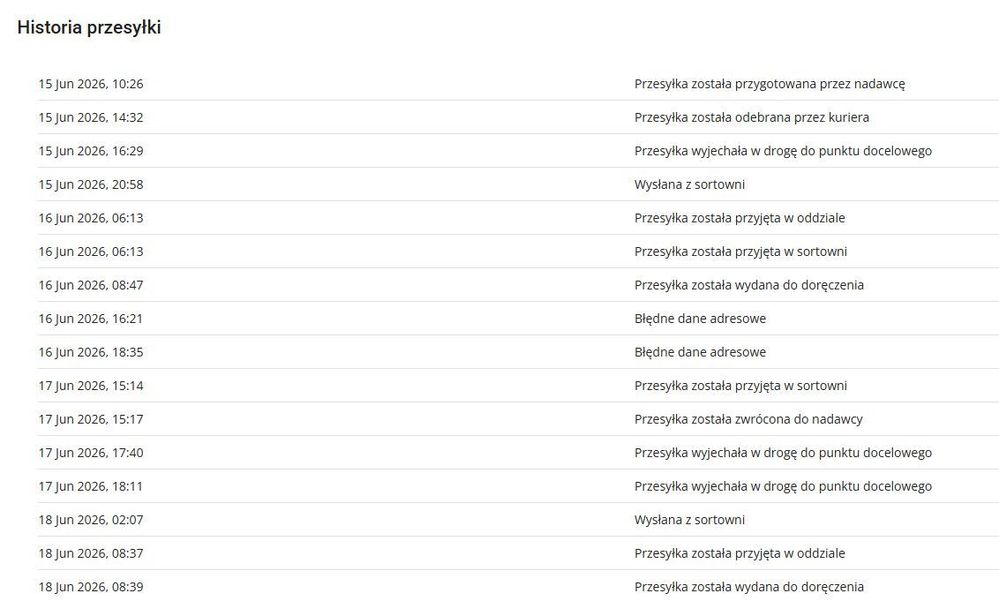Select the 15 Jun 2026, 16:29 timestamp
This screenshot has width=999, height=616.
point(90,151)
